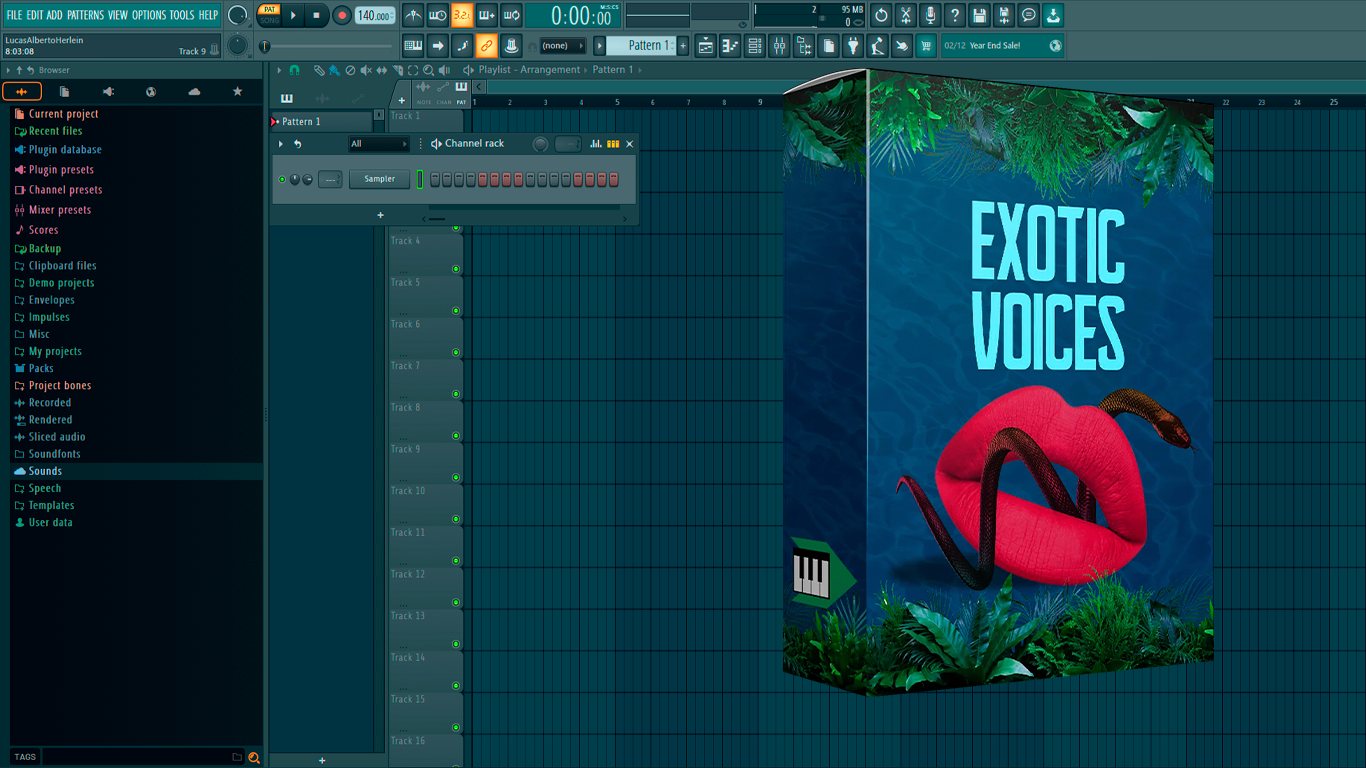
Task: Open the TOOLS menu
Action: 182,15
